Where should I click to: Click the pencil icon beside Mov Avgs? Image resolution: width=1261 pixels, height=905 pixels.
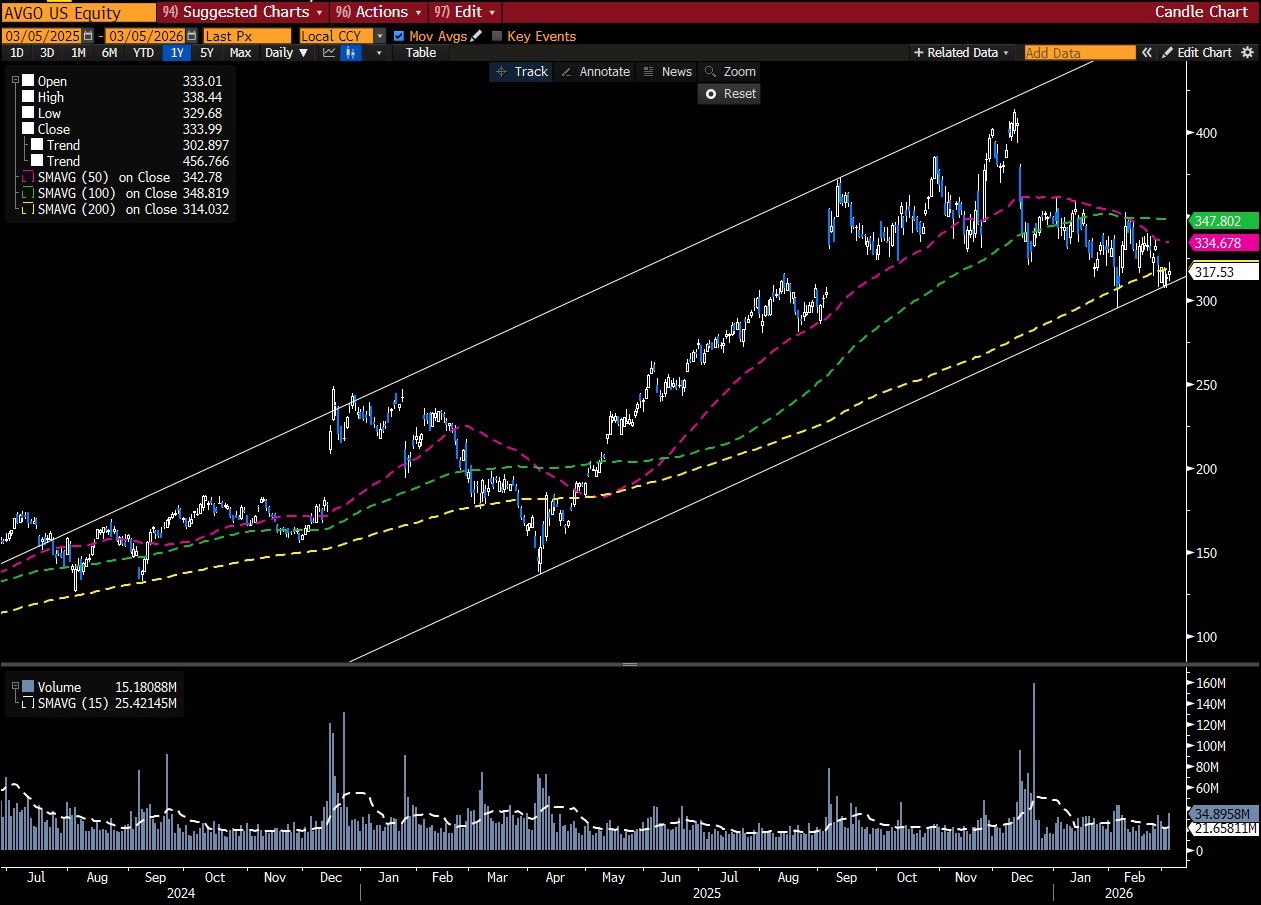[x=476, y=36]
